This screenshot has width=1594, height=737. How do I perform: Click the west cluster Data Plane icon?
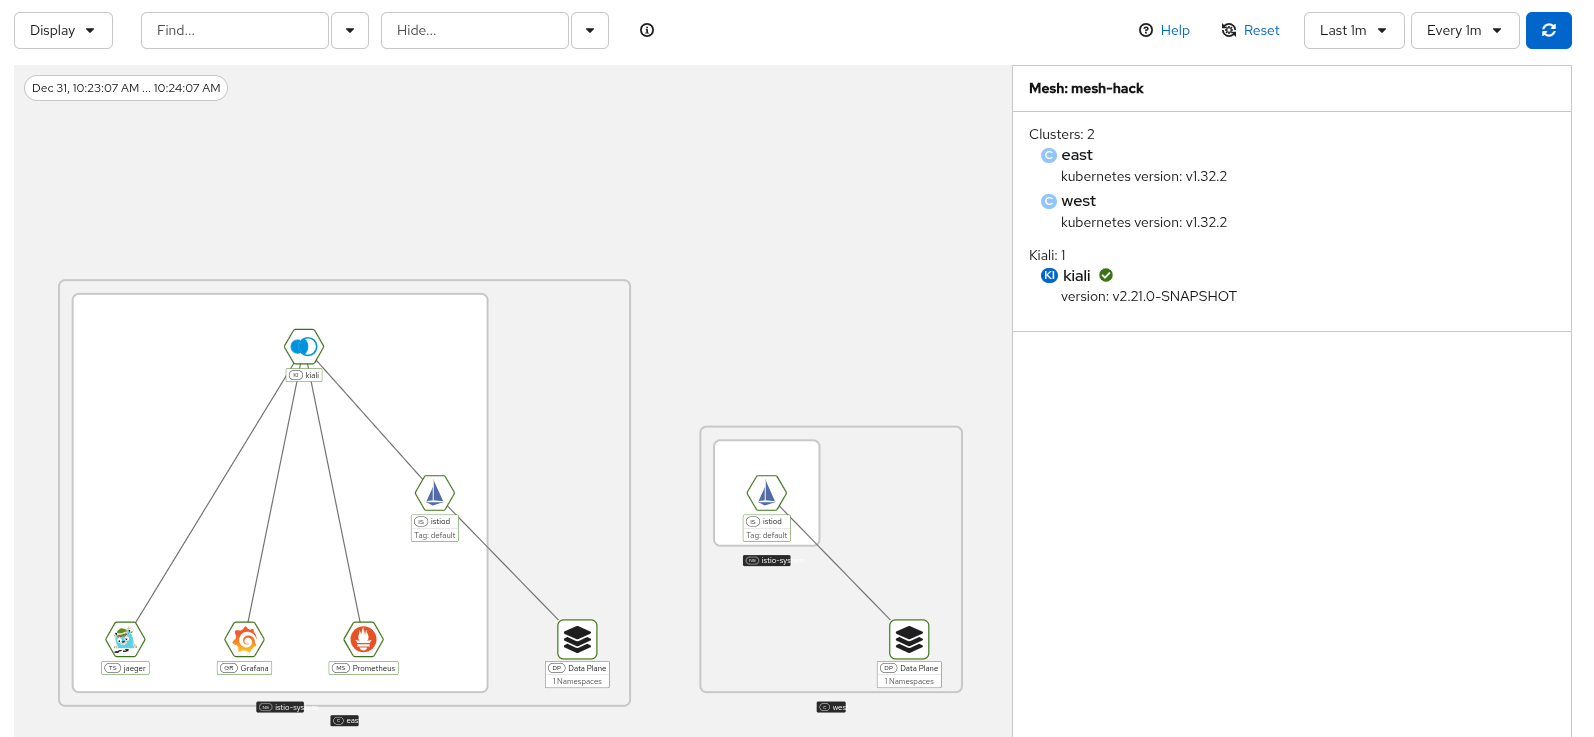(909, 639)
